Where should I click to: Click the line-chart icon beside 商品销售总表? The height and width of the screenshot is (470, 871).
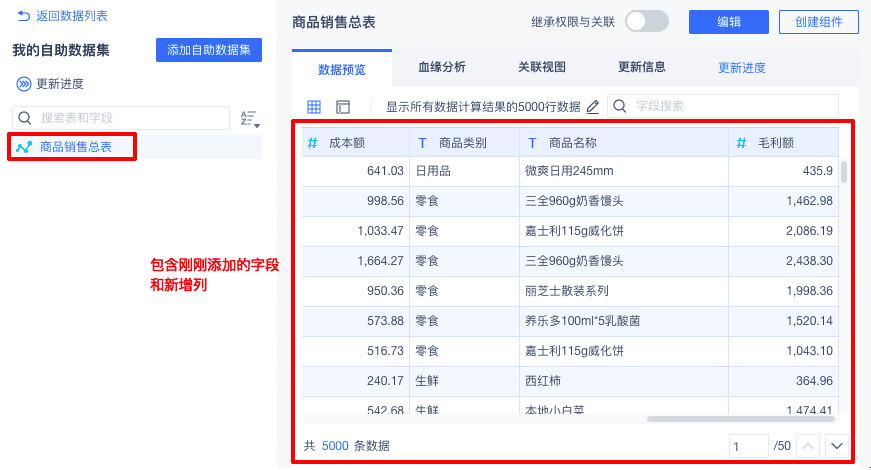click(24, 147)
